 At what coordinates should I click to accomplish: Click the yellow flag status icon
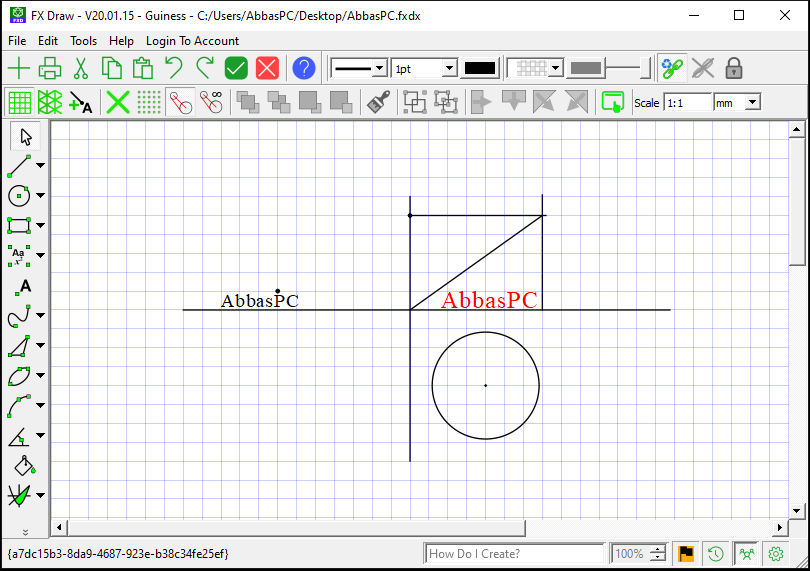[x=686, y=553]
